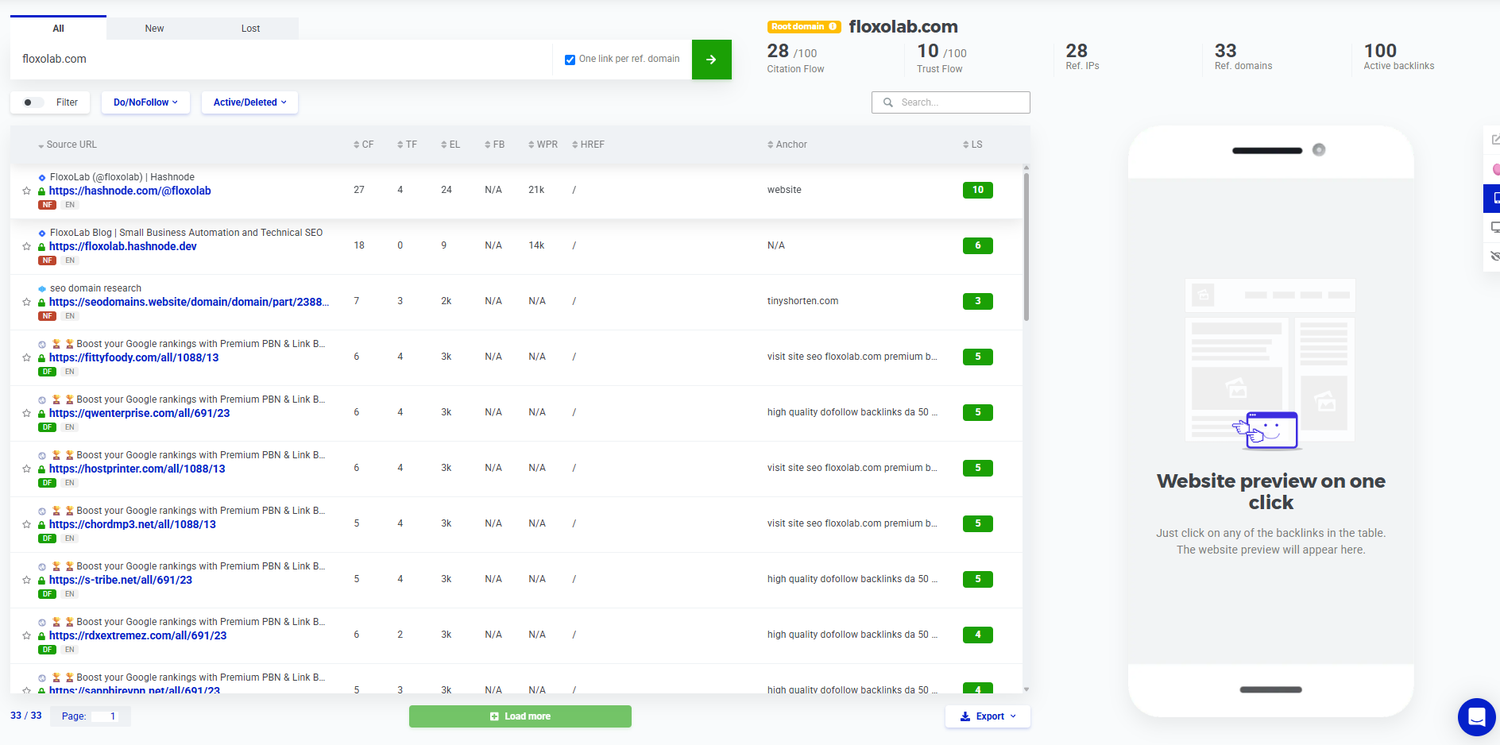Sort by the FB column header
The height and width of the screenshot is (745, 1500).
coord(494,145)
